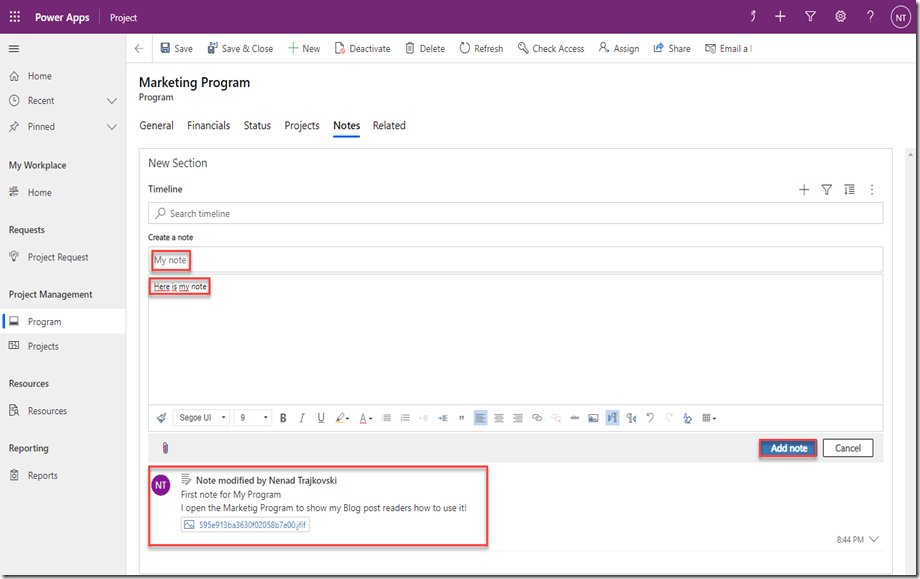Click the Add note button
Screen dimensions: 920x579
click(x=788, y=448)
